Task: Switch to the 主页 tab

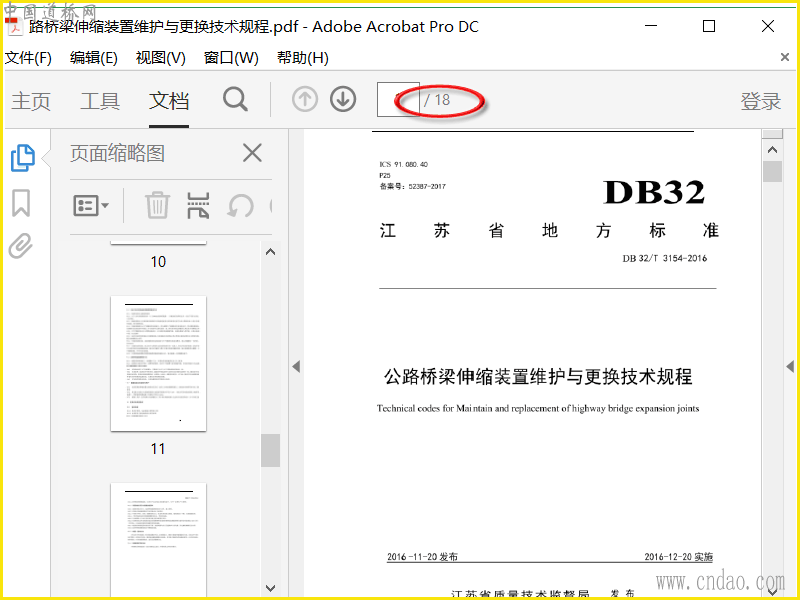Action: (31, 101)
